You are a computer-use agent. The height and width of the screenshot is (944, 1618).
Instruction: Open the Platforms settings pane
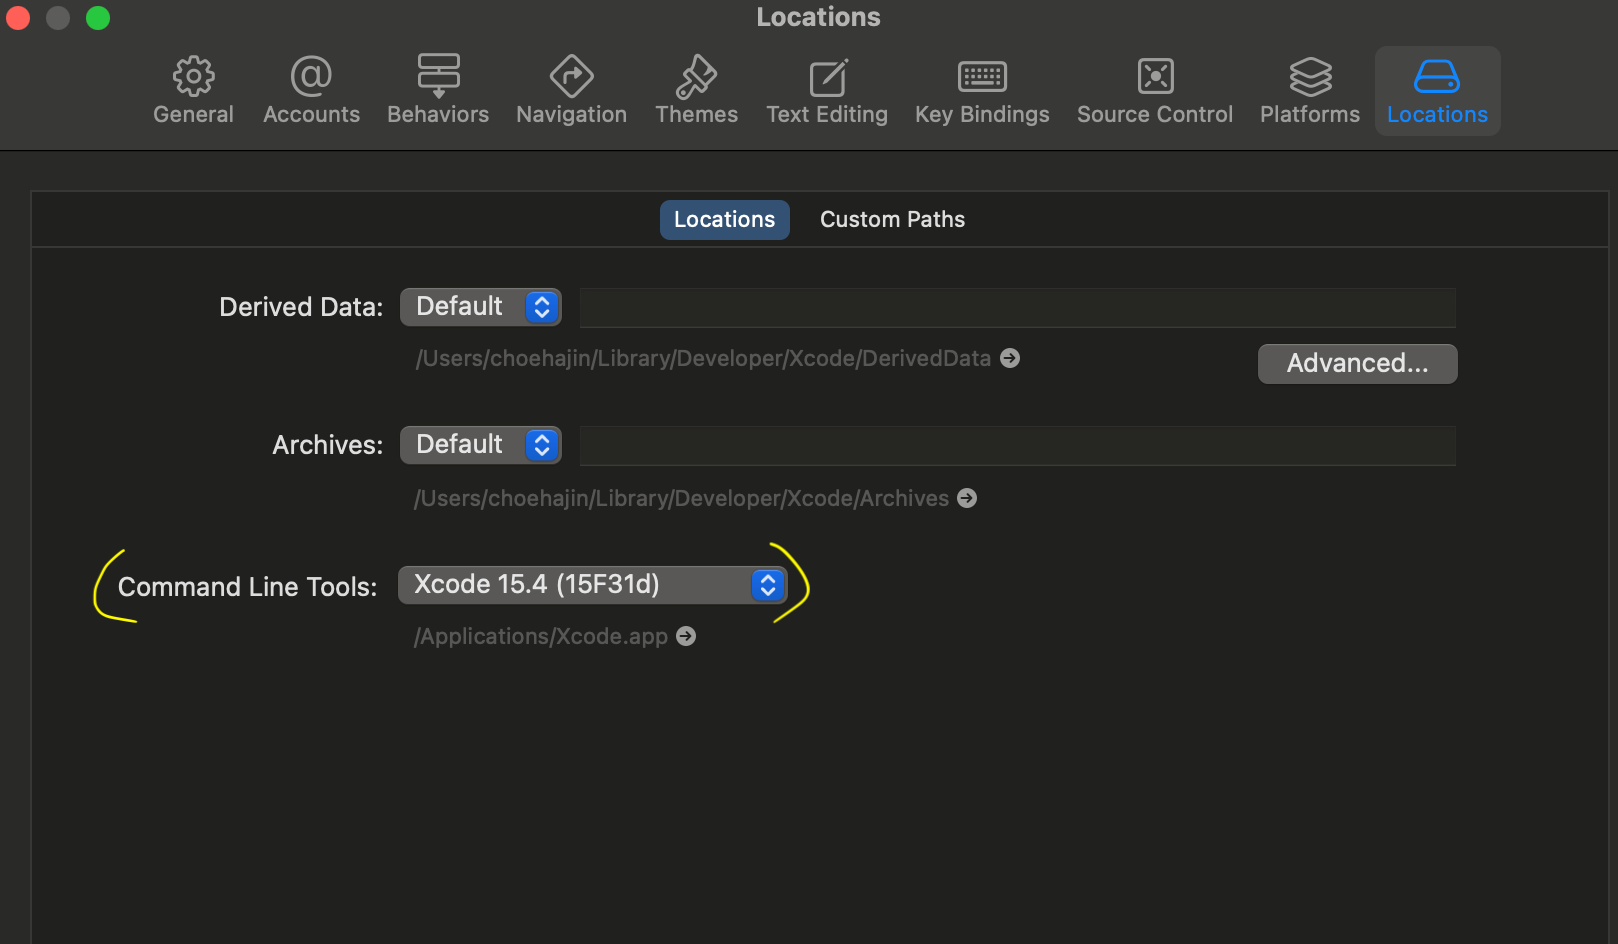click(1310, 91)
